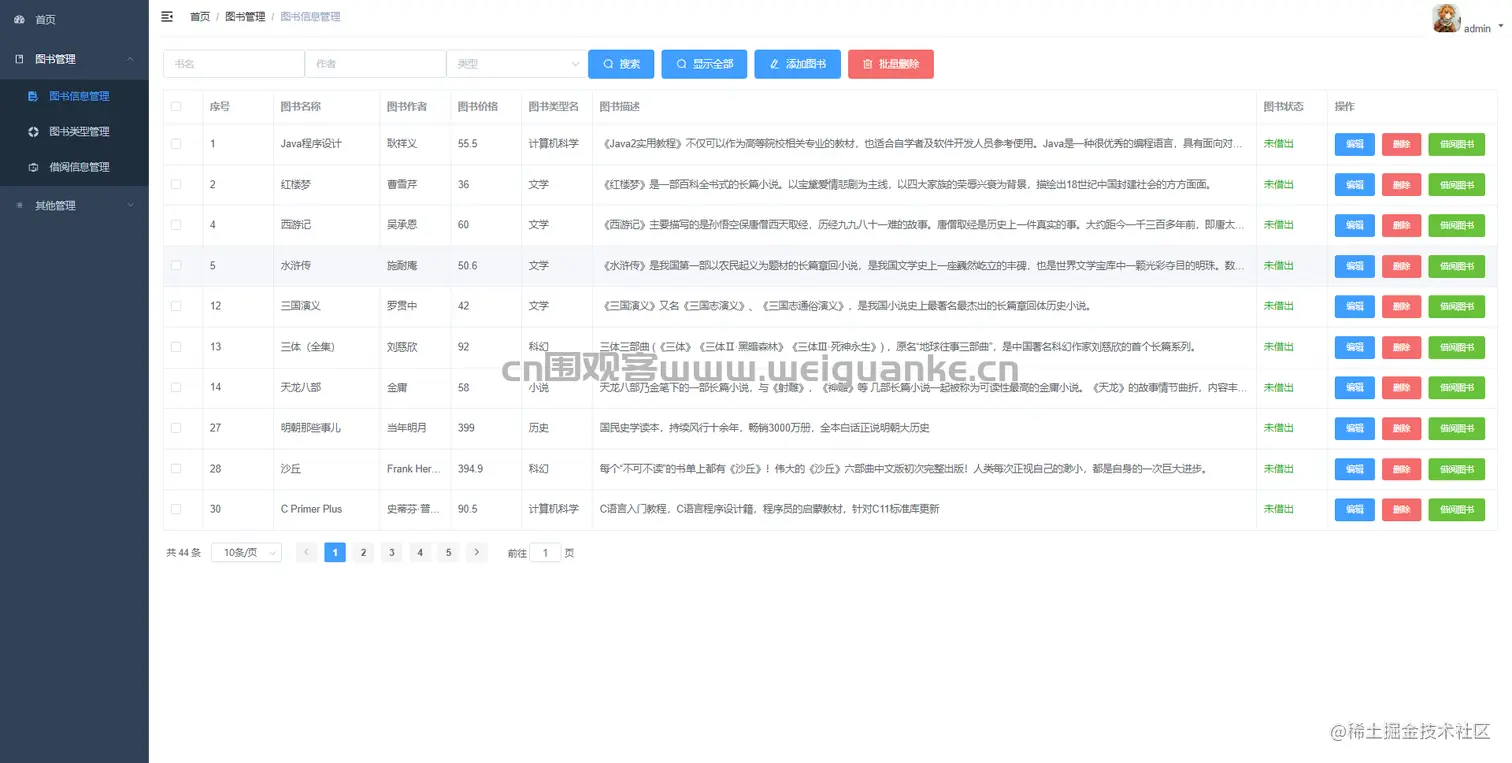Click the price cell 394.9

[x=470, y=469]
